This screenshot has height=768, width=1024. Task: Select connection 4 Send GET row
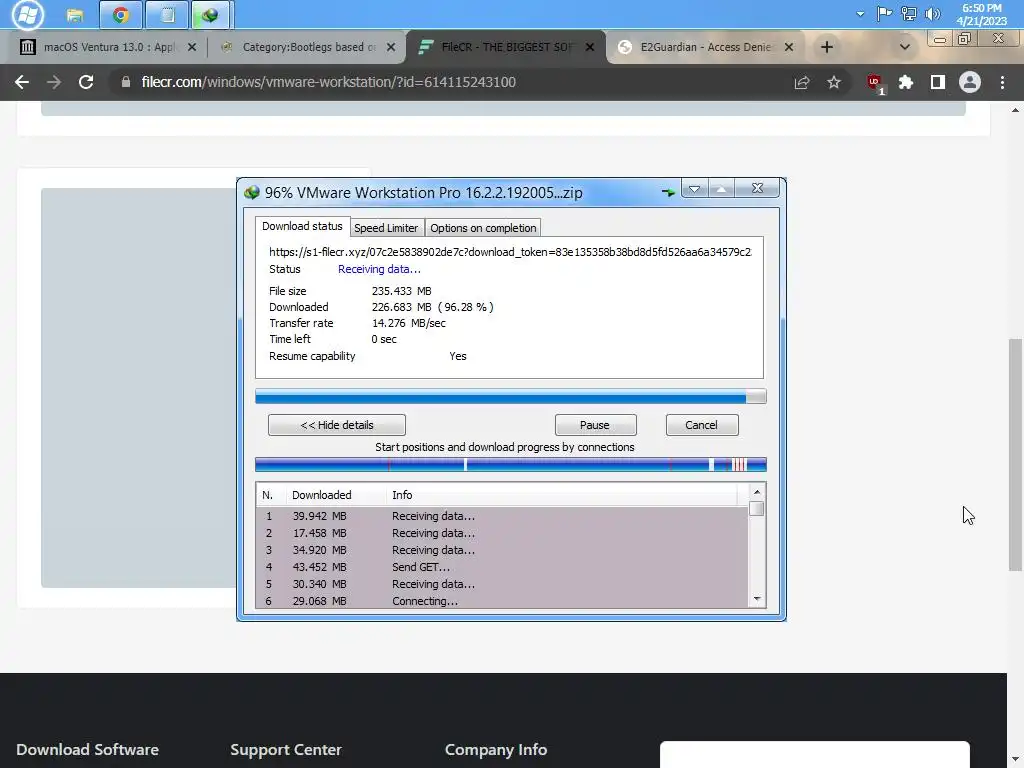pyautogui.click(x=502, y=567)
